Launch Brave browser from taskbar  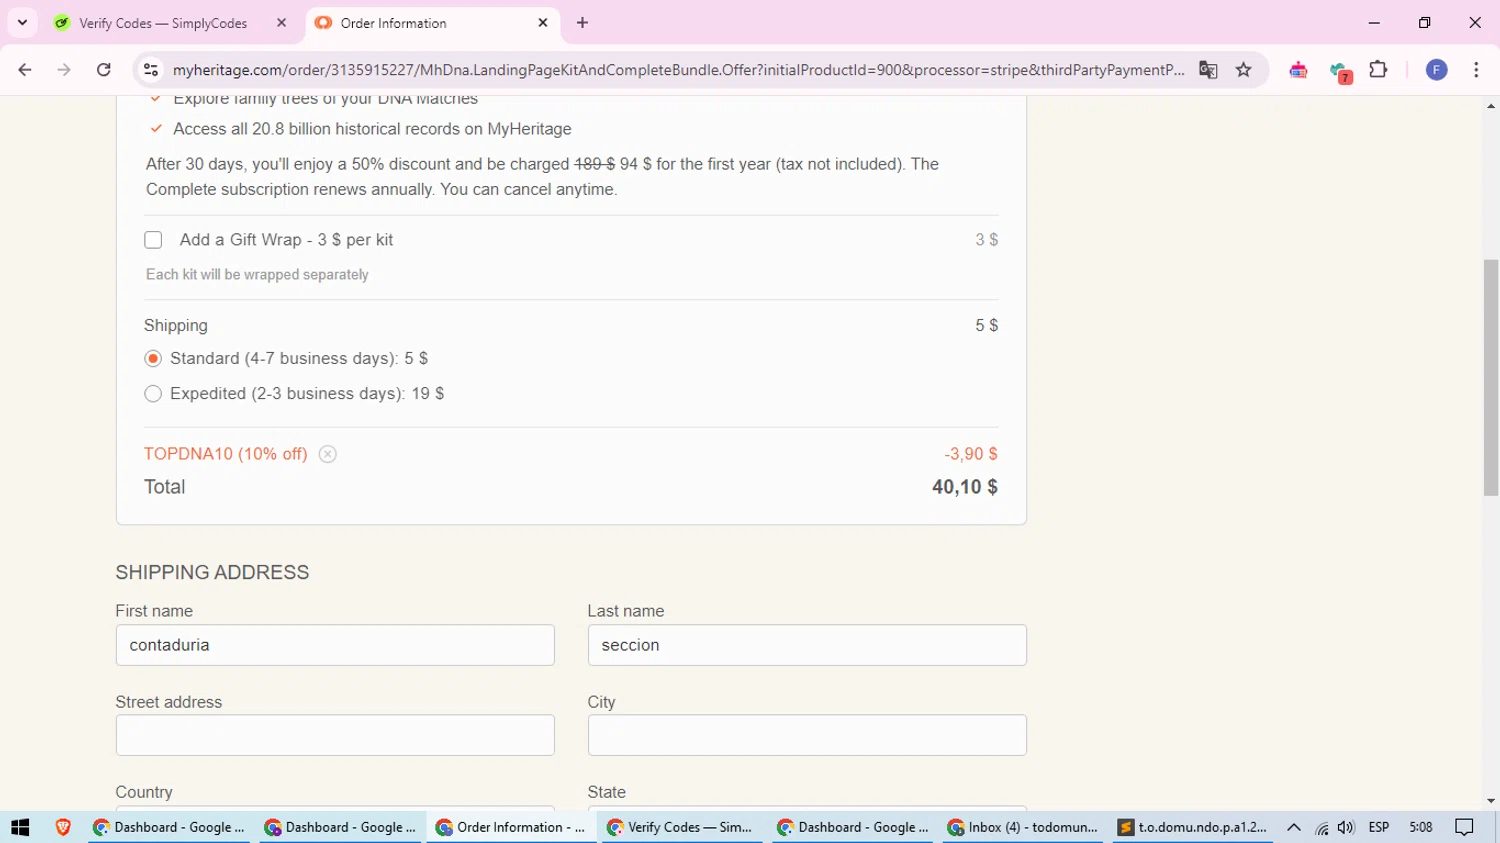tap(63, 827)
